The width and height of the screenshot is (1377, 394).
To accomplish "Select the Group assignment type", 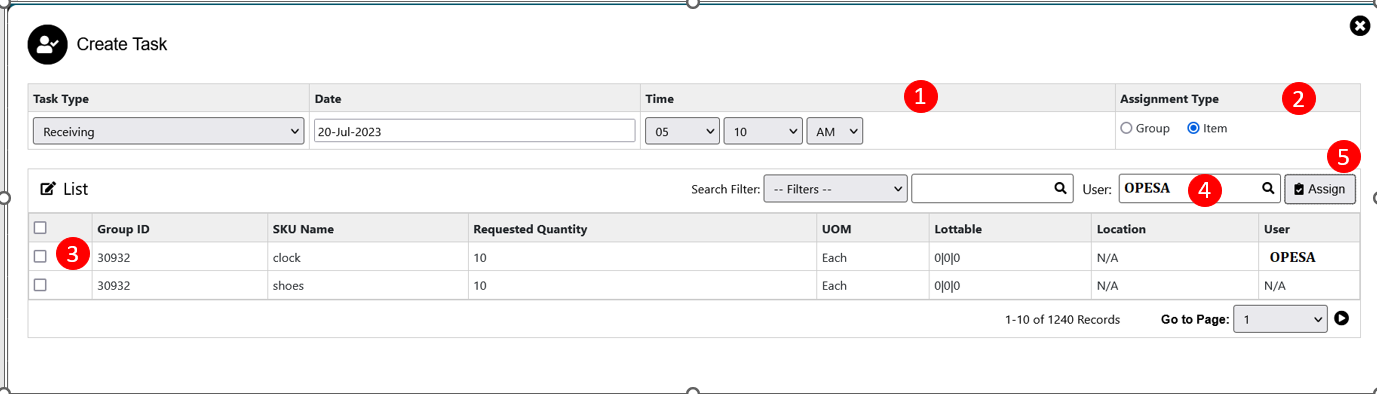I will pos(1127,128).
